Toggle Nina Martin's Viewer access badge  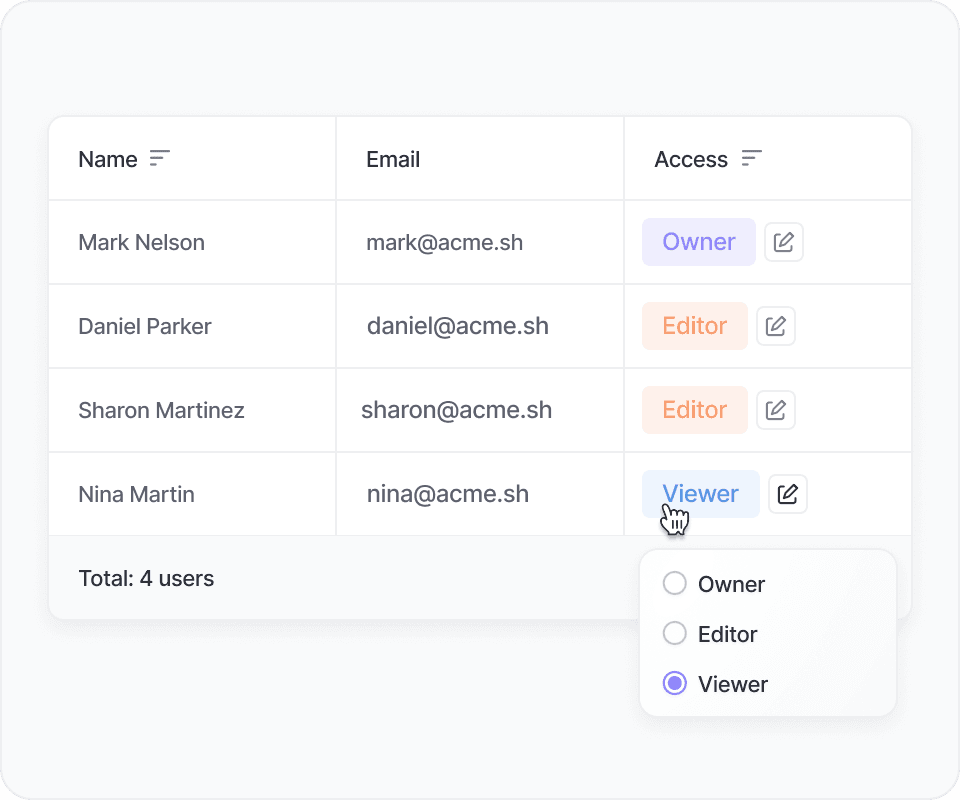701,494
